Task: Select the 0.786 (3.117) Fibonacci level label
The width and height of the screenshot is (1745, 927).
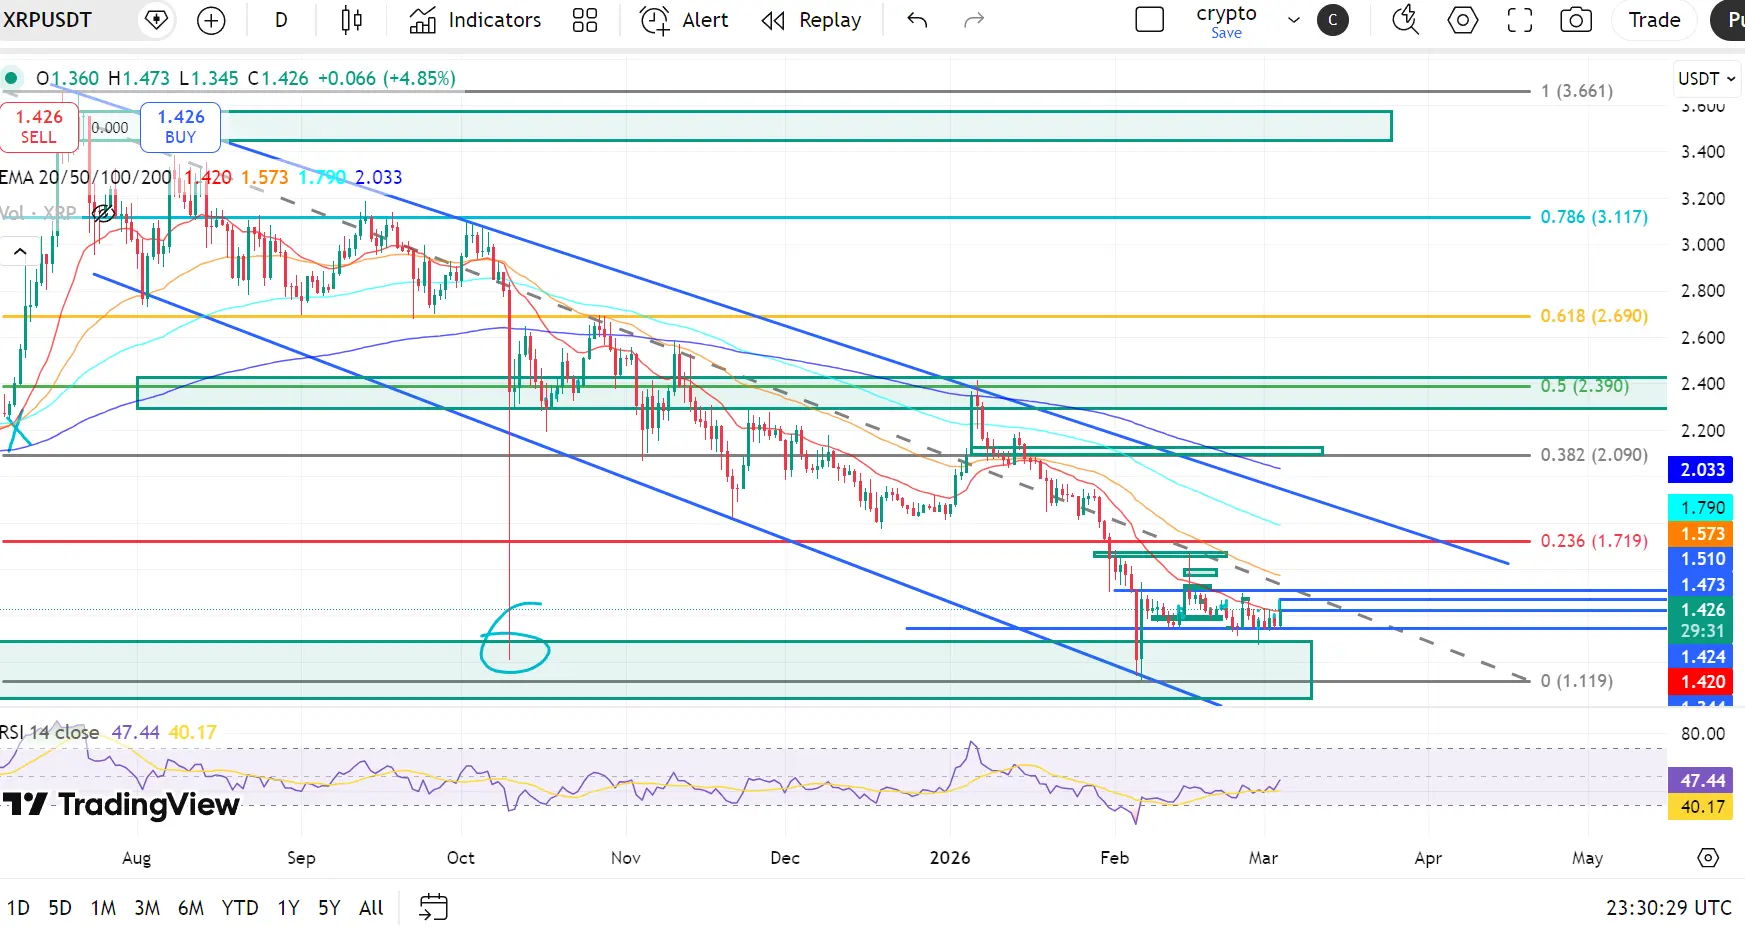Action: pyautogui.click(x=1594, y=217)
